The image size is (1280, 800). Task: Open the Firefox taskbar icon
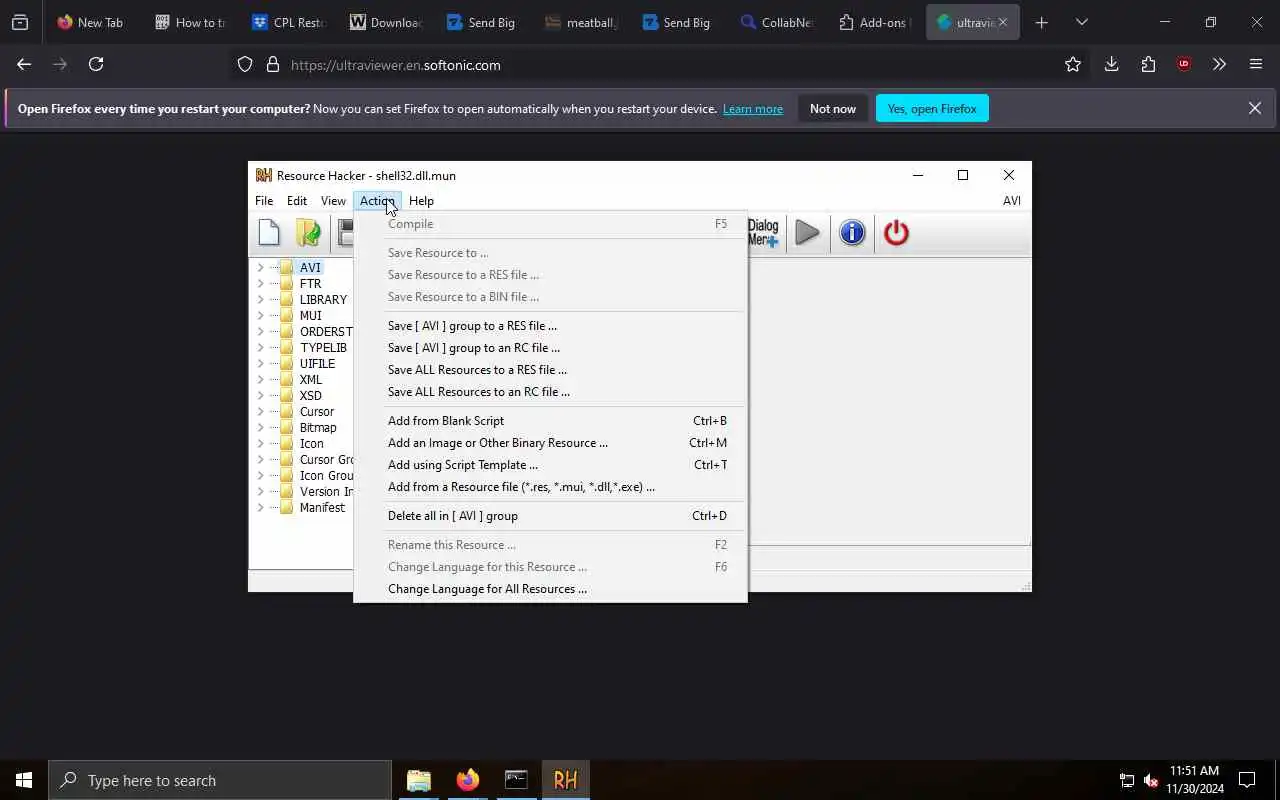click(x=467, y=780)
